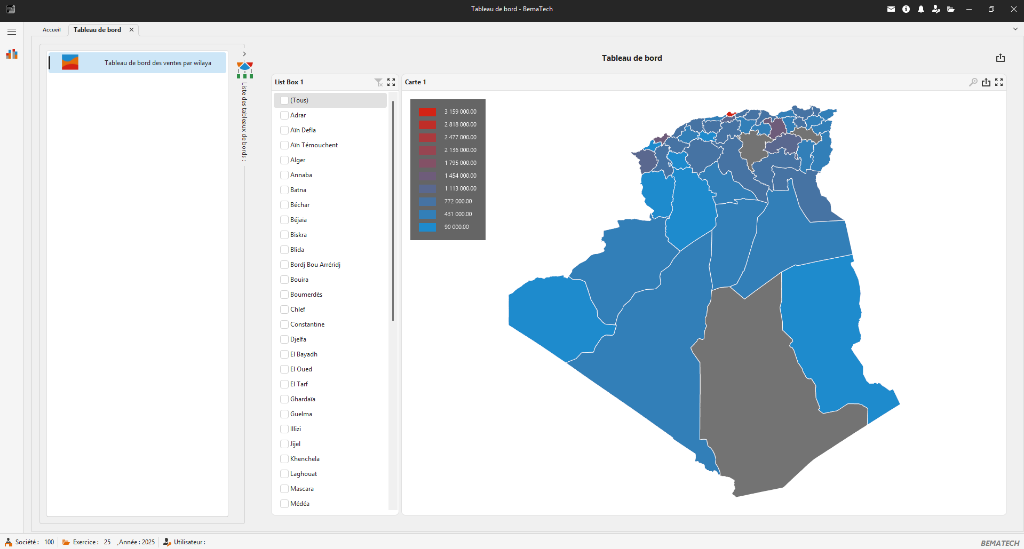
Task: Click the Société status bar icon
Action: (x=8, y=542)
